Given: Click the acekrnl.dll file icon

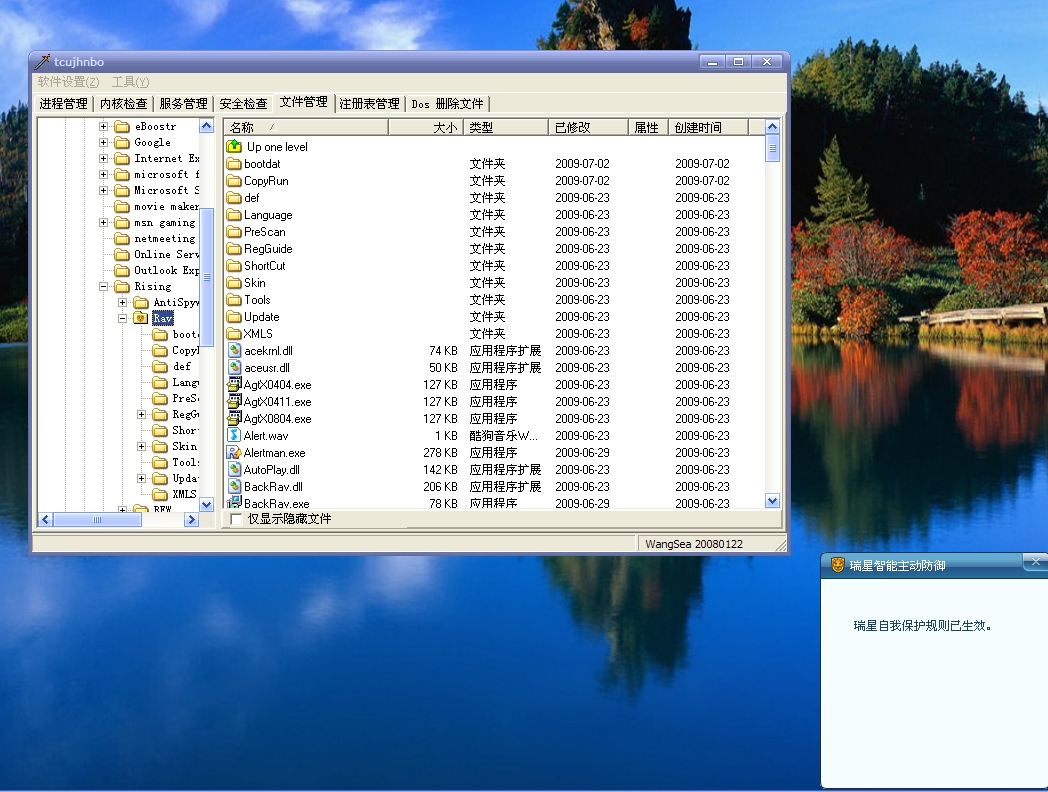Looking at the screenshot, I should (x=234, y=351).
